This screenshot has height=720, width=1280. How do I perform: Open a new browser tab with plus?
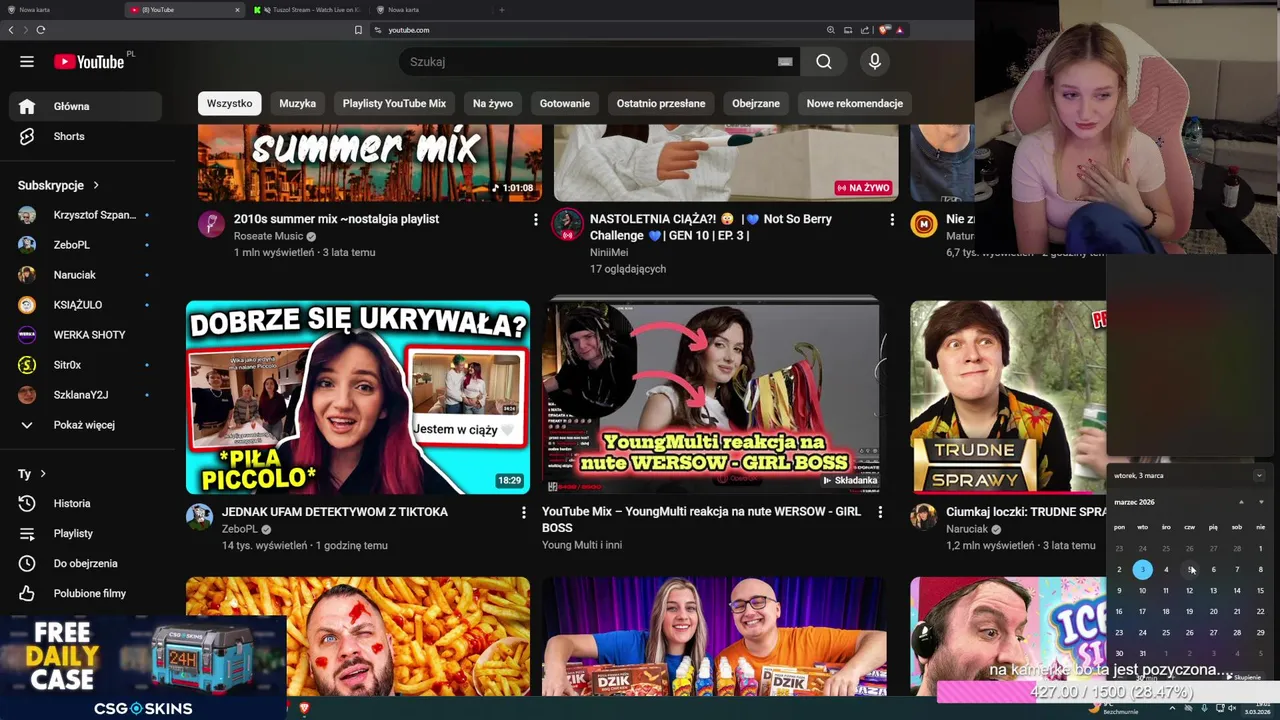(502, 10)
